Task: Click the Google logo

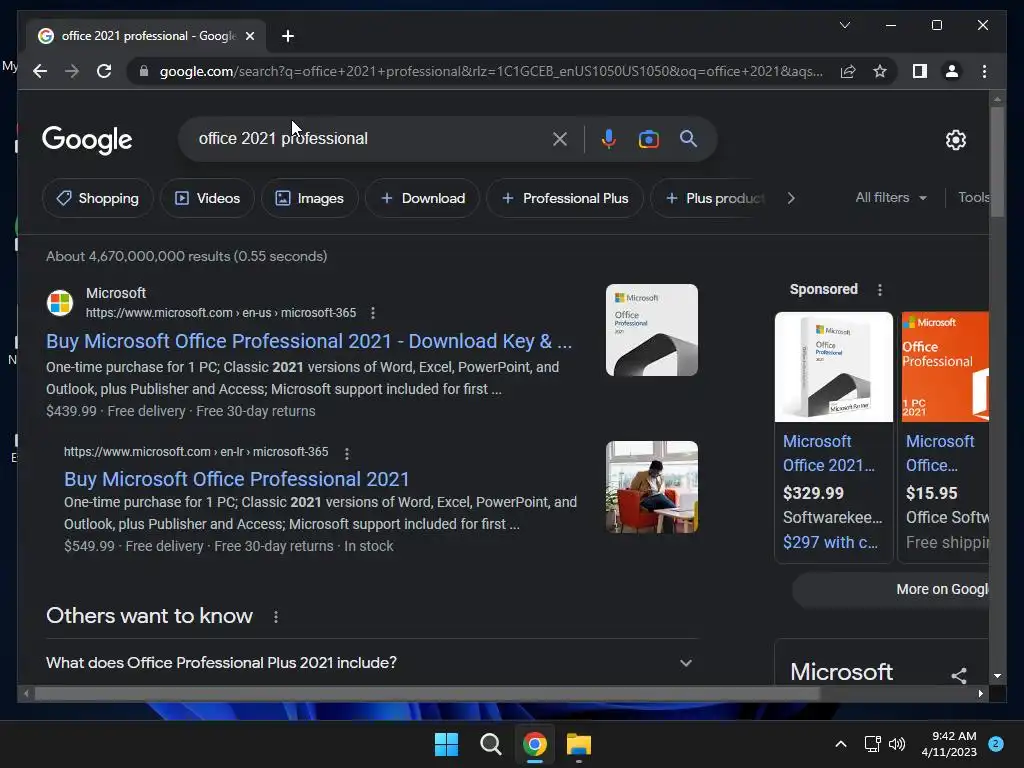Action: [x=87, y=140]
